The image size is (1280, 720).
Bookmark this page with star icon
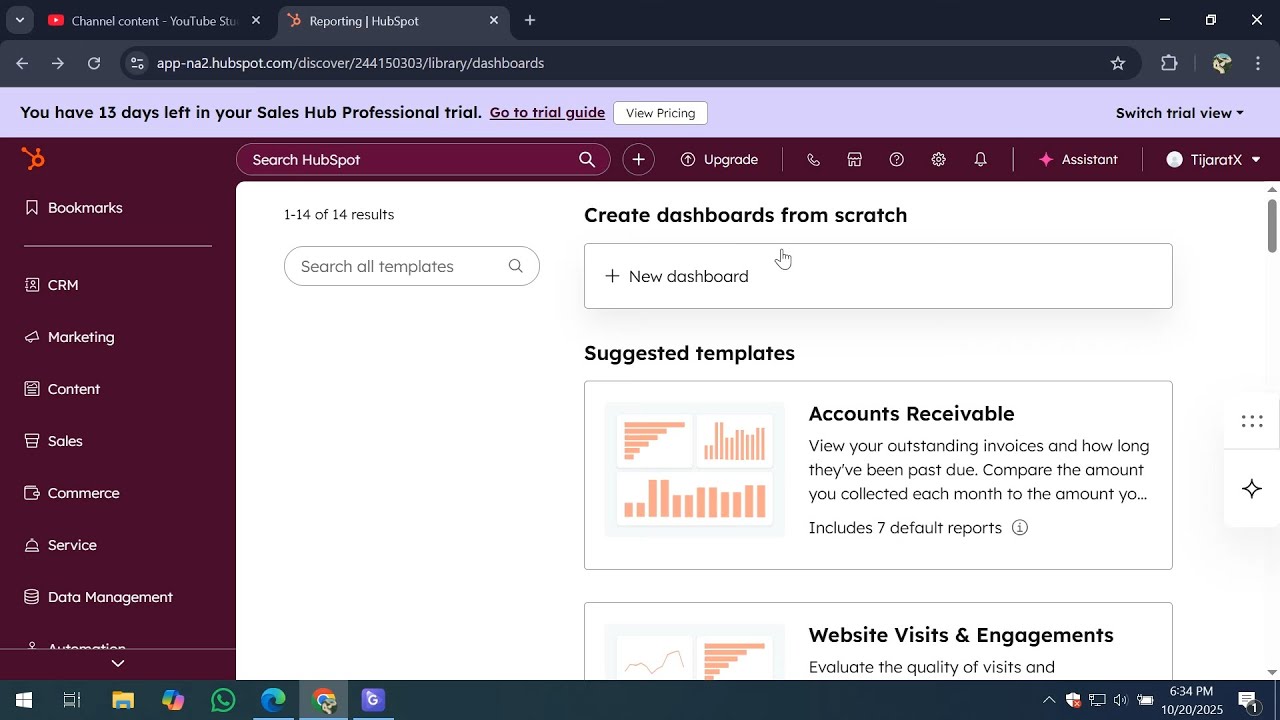pos(1118,63)
